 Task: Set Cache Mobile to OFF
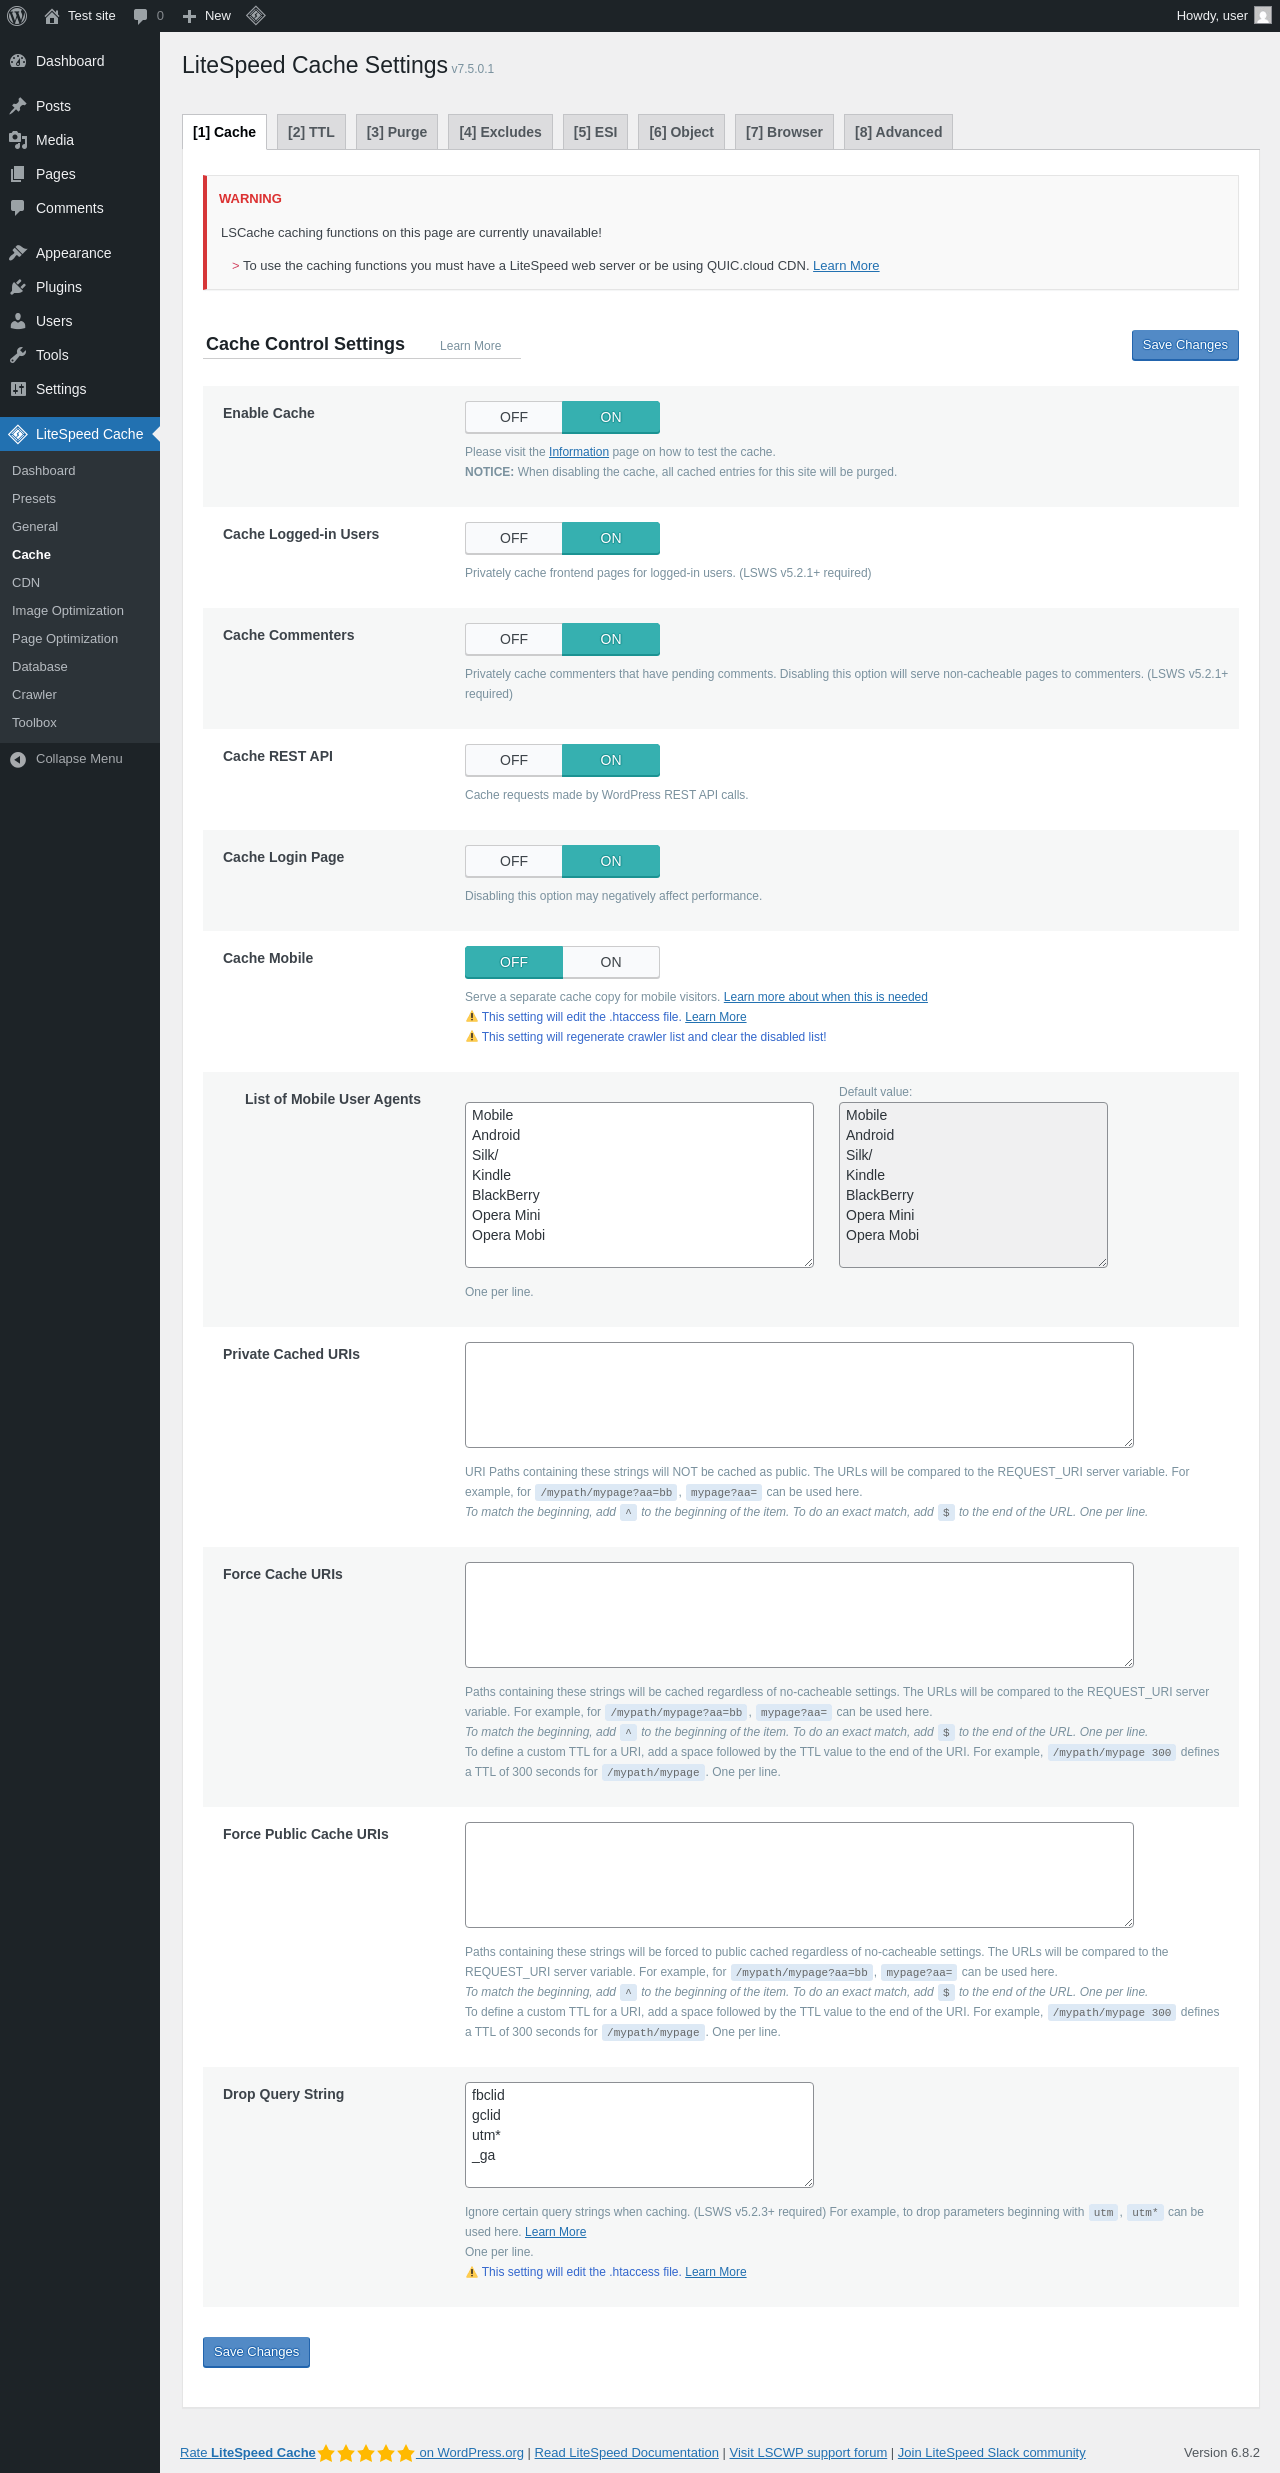(x=514, y=962)
